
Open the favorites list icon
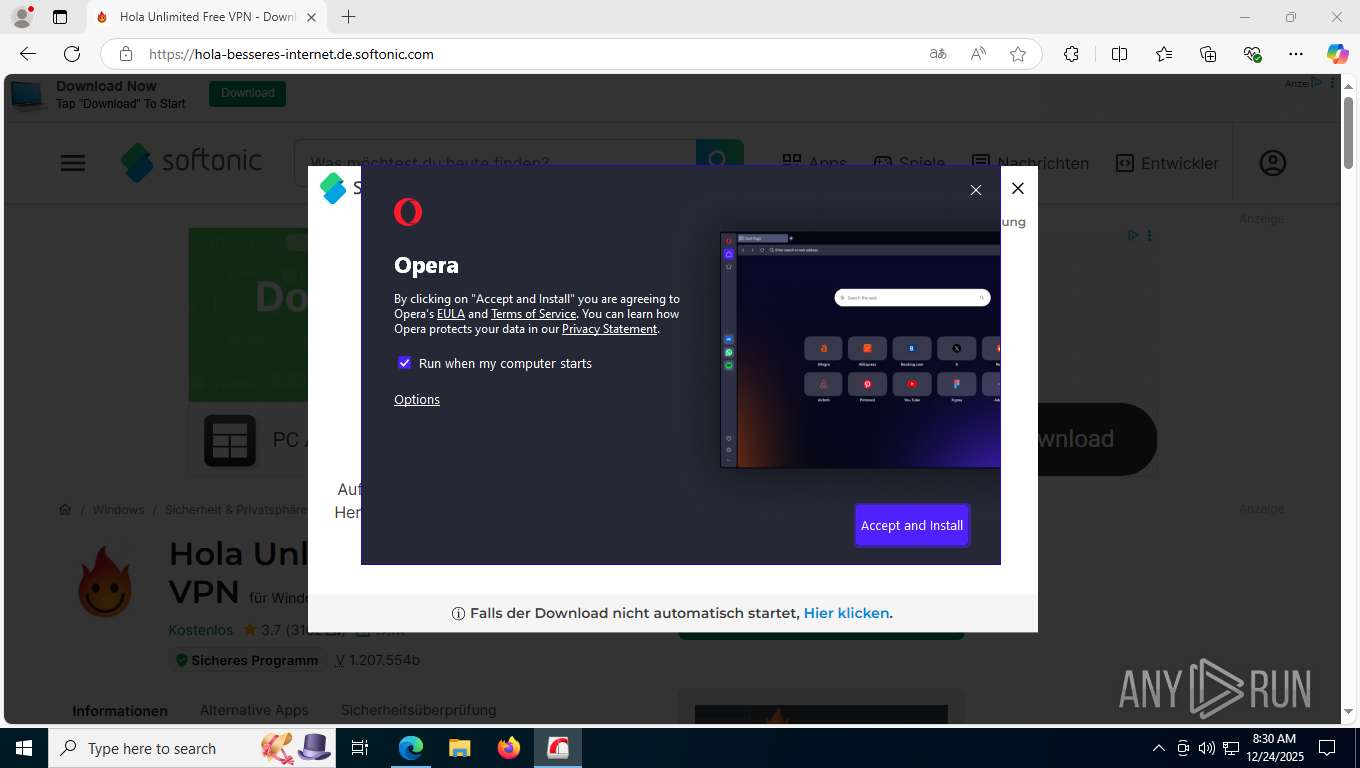[x=1164, y=54]
